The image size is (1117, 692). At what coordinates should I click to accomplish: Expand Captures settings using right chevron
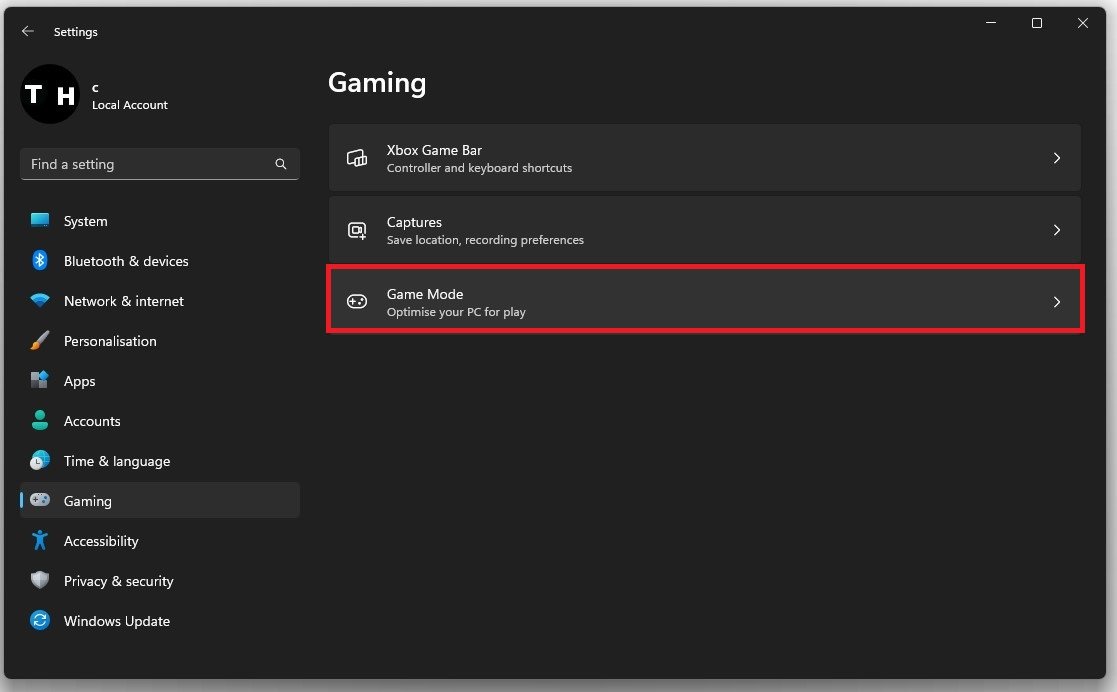tap(1057, 230)
